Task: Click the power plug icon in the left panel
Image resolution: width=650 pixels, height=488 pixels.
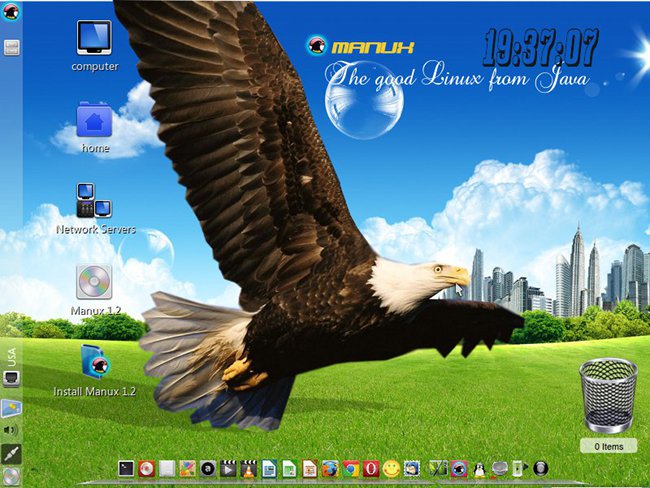Action: (11, 454)
